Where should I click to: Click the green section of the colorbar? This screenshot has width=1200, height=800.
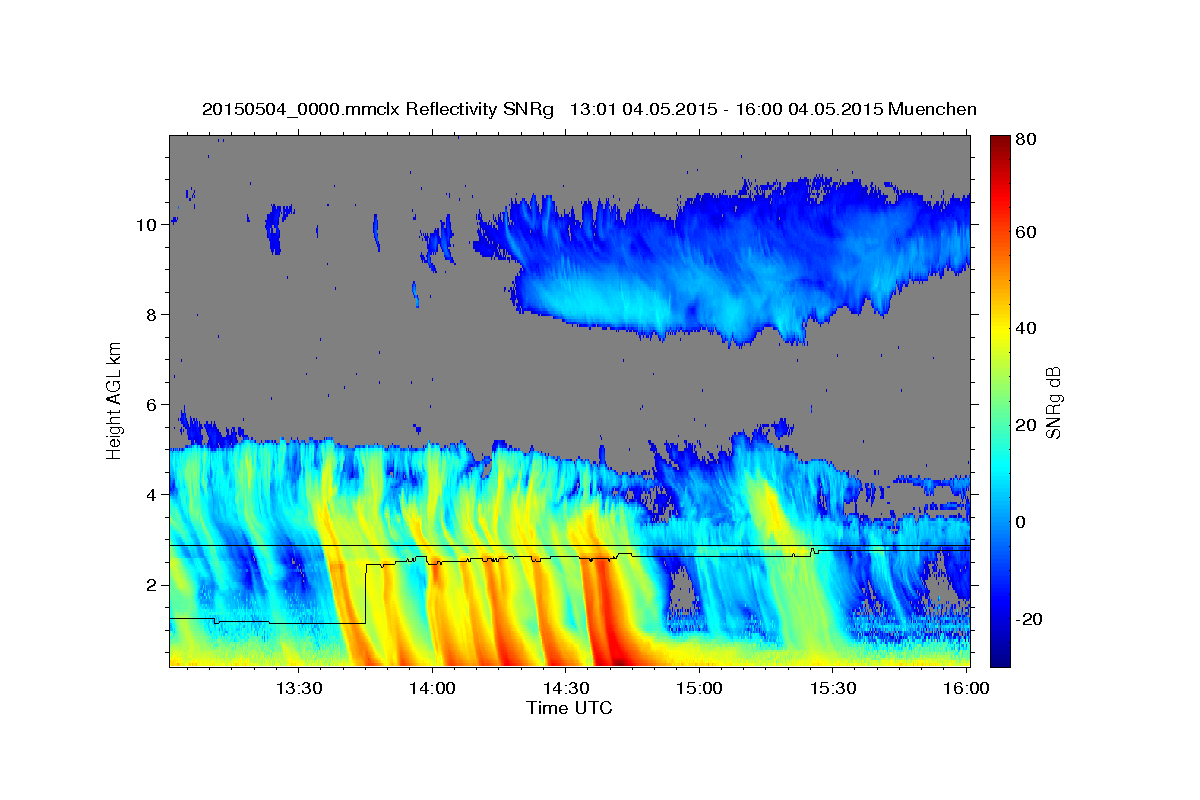point(1000,400)
